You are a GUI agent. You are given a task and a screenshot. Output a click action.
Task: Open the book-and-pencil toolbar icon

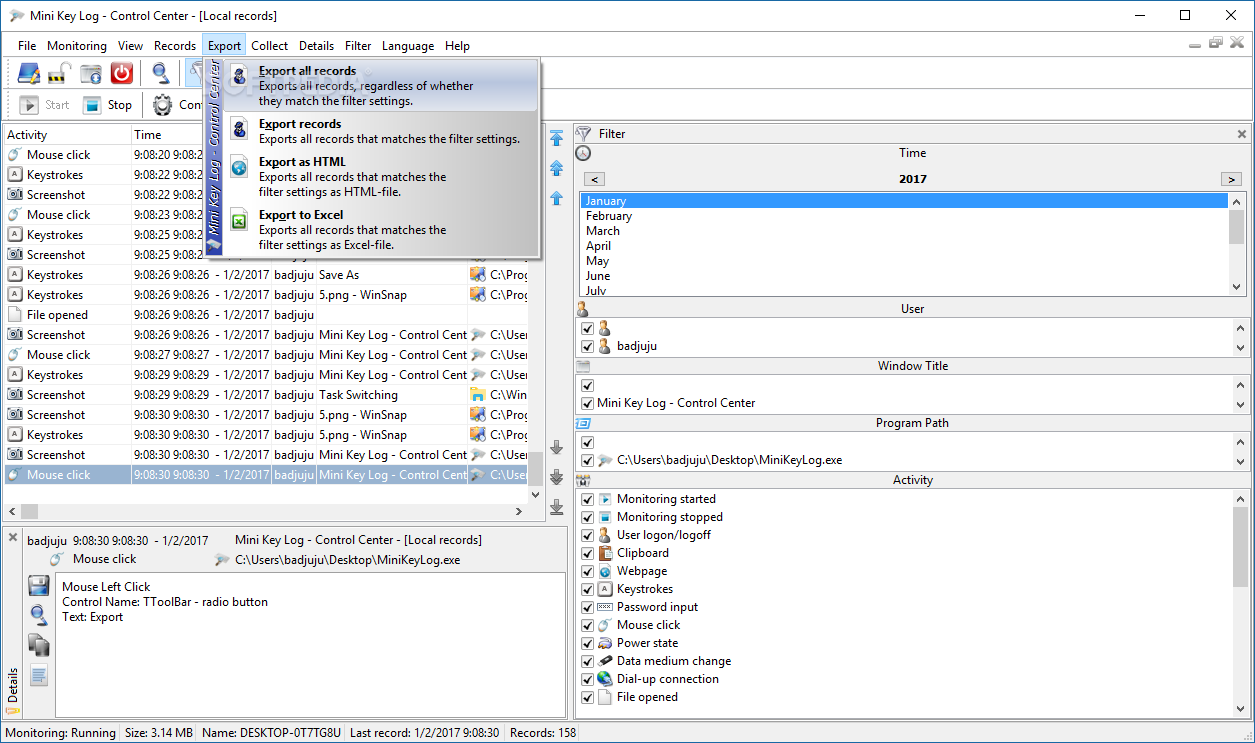pyautogui.click(x=28, y=73)
